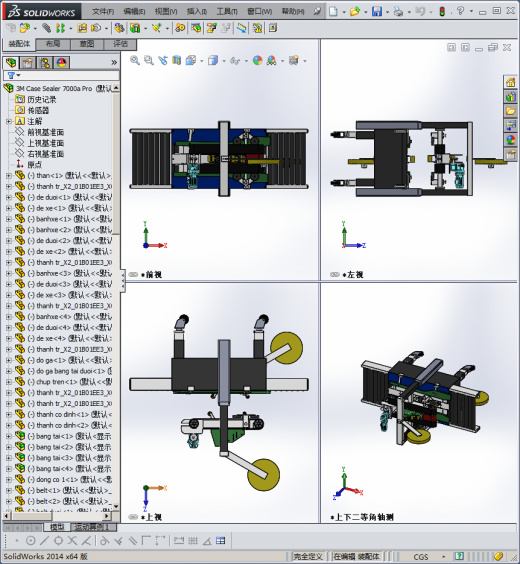This screenshot has width=520, height=564.
Task: Click the Undo icon in the title toolbar
Action: (420, 11)
